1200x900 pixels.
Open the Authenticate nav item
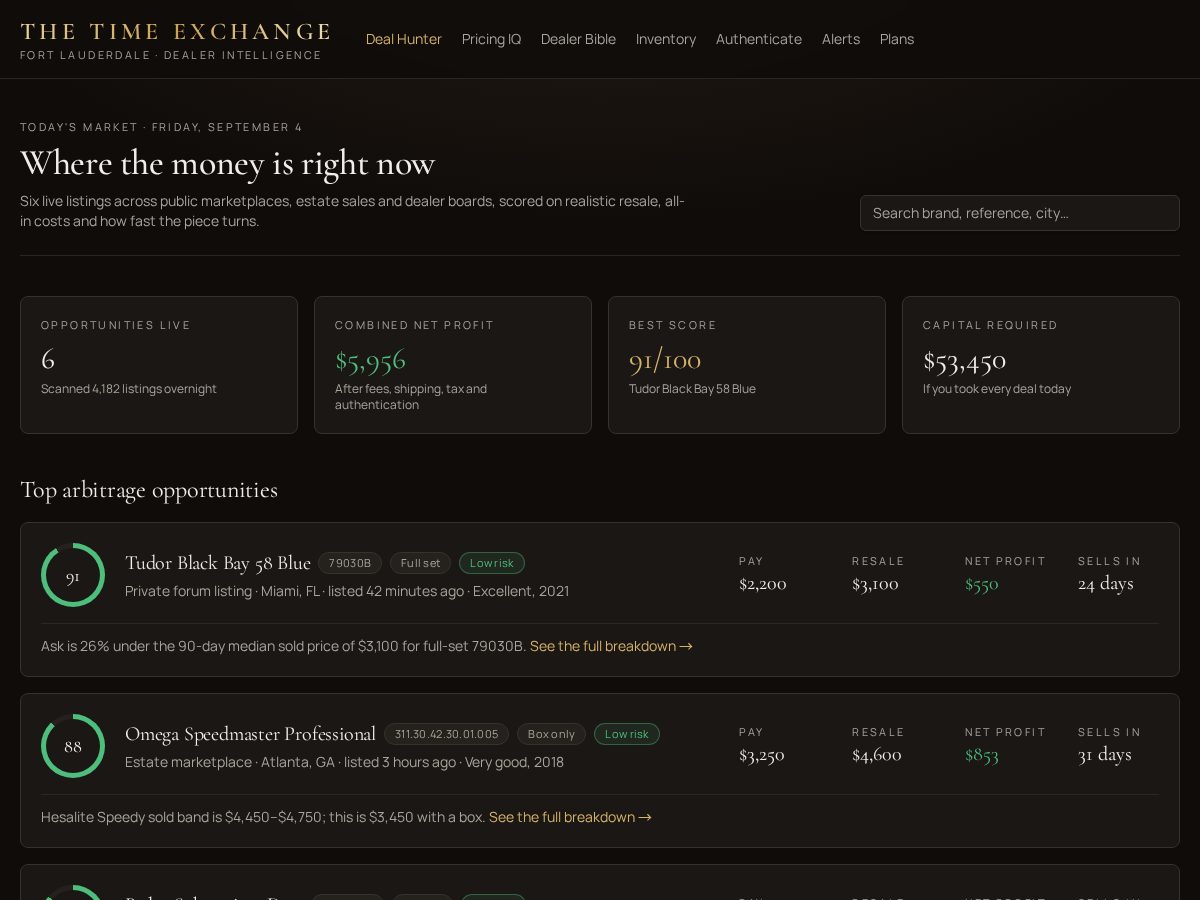(x=759, y=39)
